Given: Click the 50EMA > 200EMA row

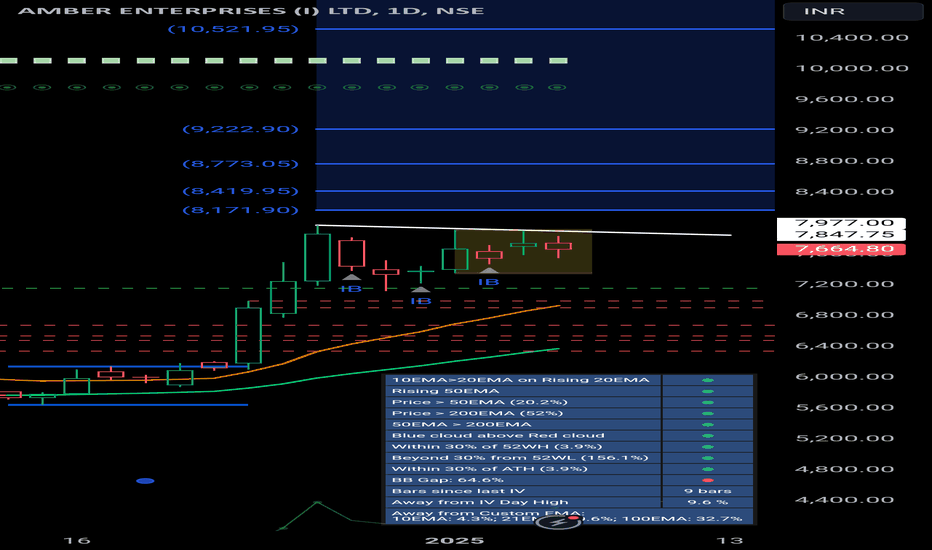Looking at the screenshot, I should (x=569, y=425).
